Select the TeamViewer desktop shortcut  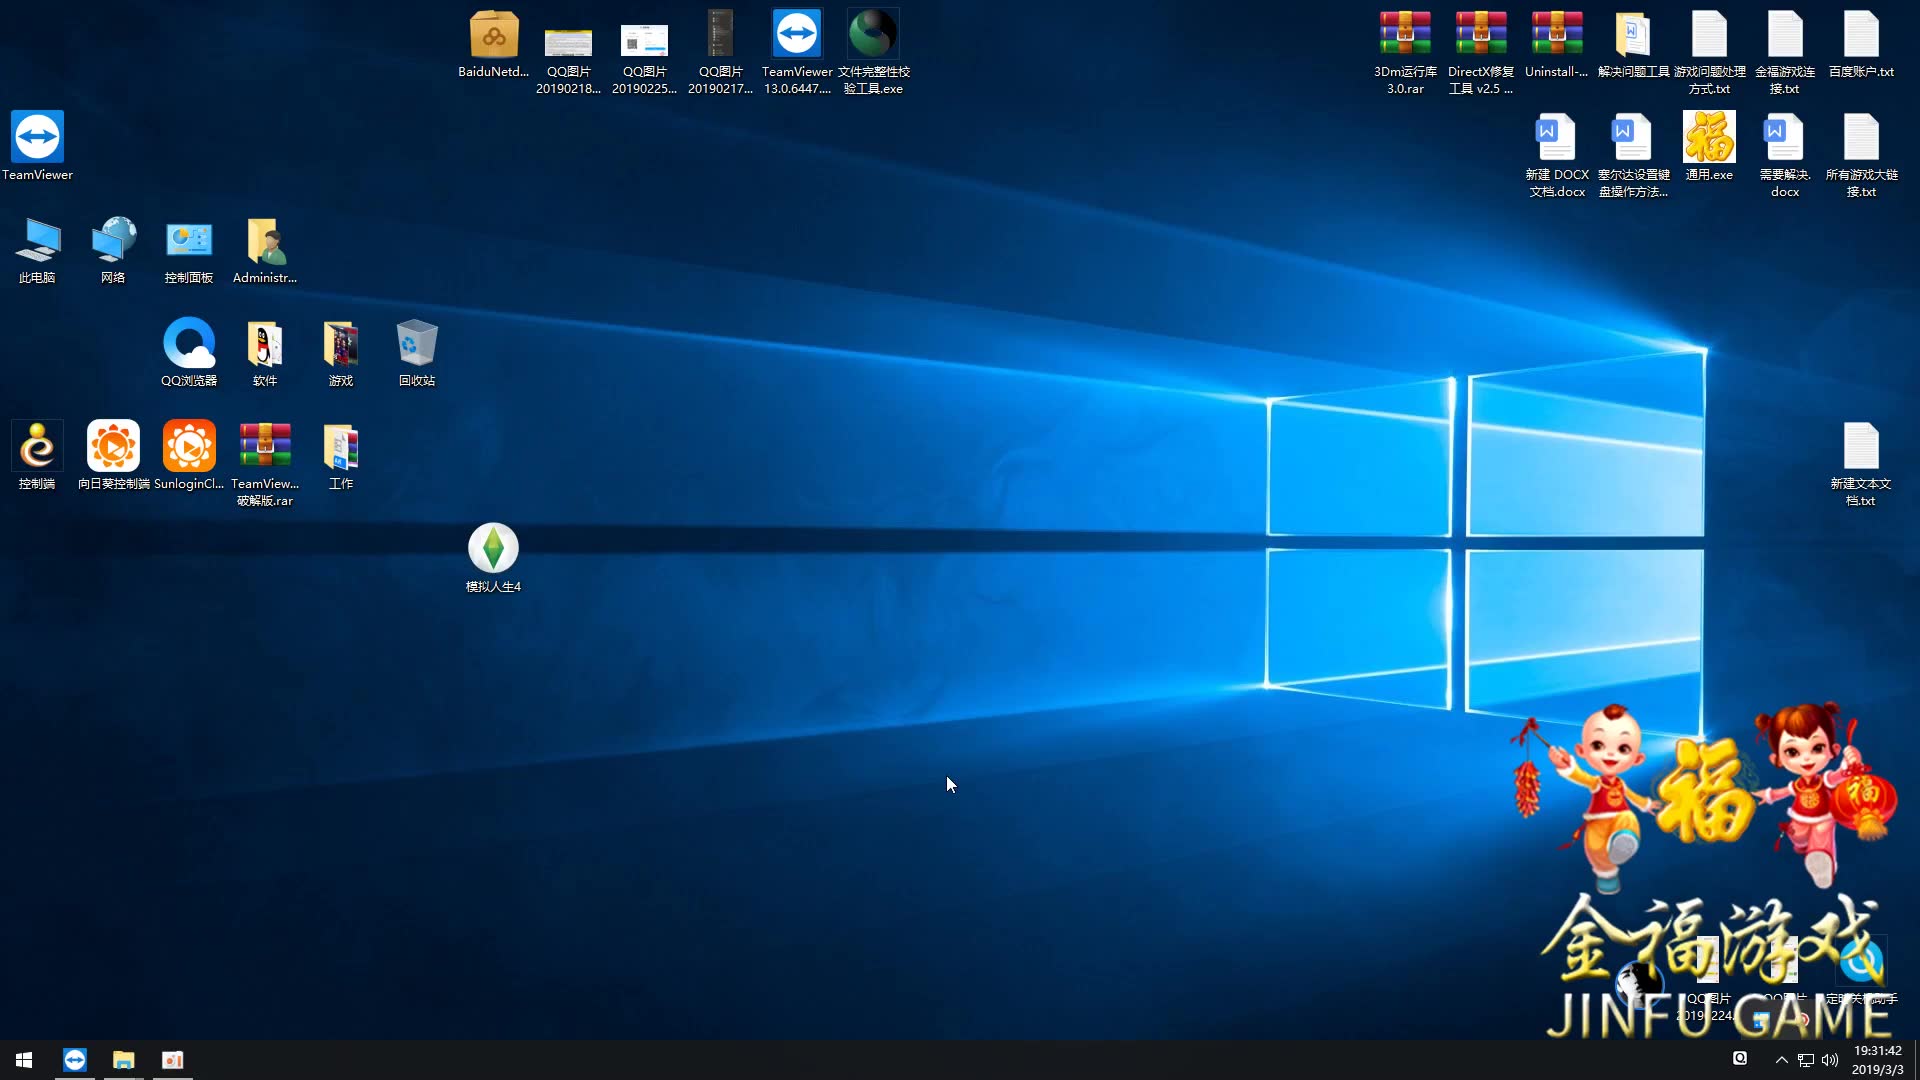point(37,138)
